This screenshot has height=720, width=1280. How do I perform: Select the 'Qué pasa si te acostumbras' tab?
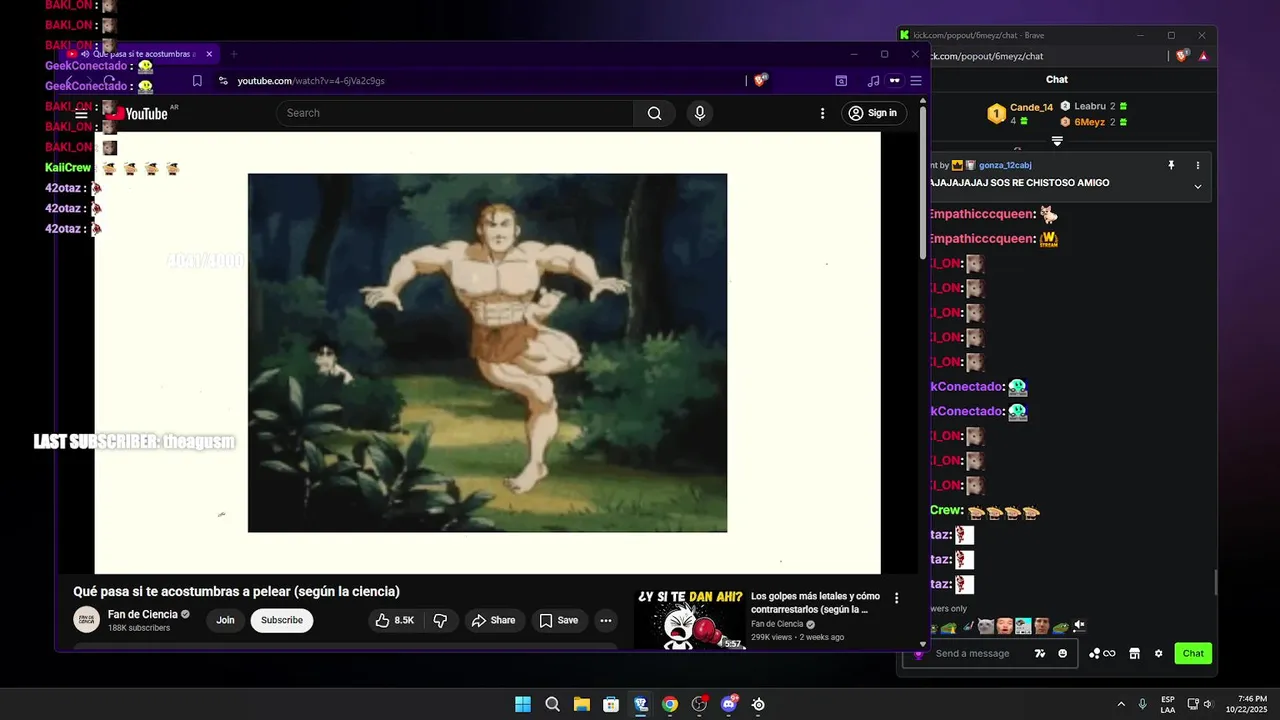pos(140,54)
